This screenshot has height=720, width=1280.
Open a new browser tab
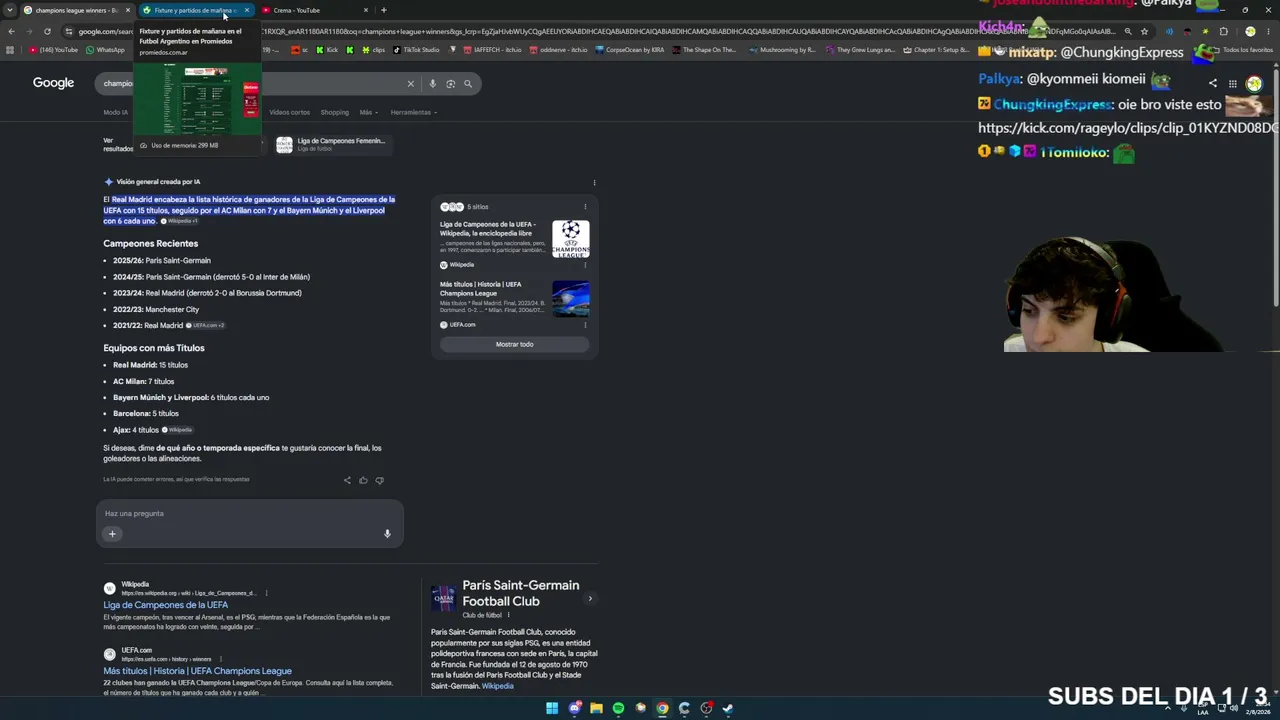tap(383, 10)
